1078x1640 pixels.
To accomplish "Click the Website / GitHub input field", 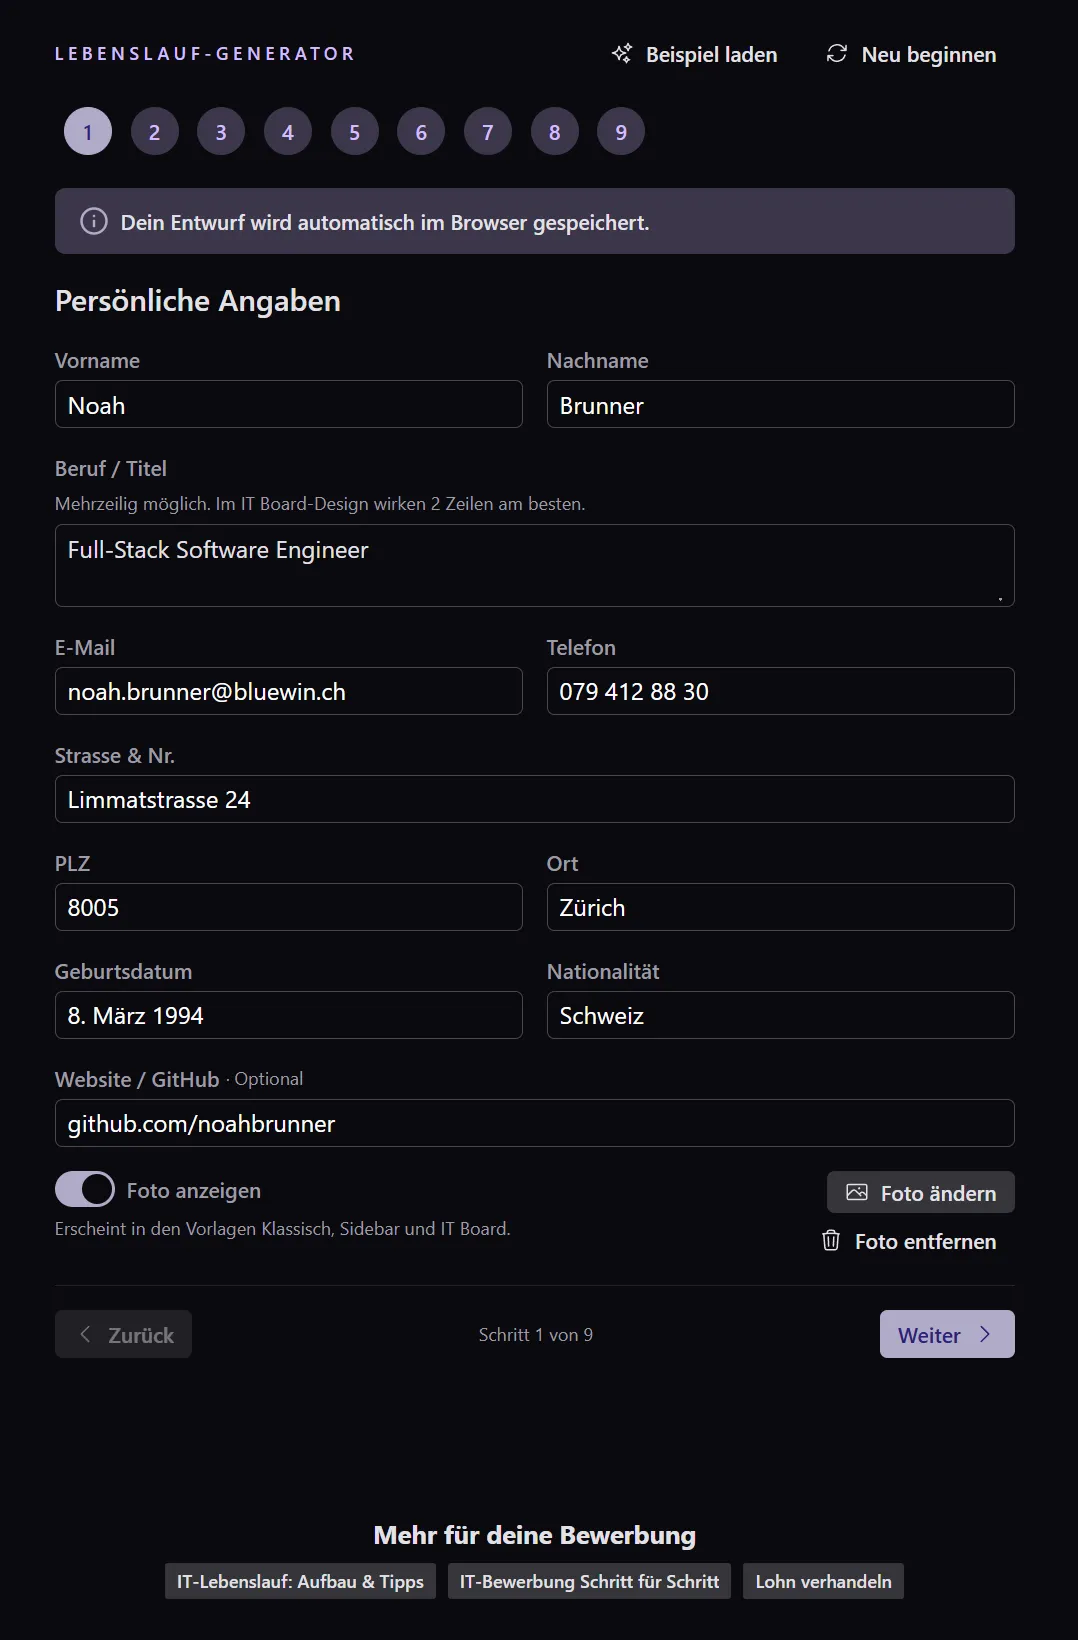I will [x=535, y=1123].
